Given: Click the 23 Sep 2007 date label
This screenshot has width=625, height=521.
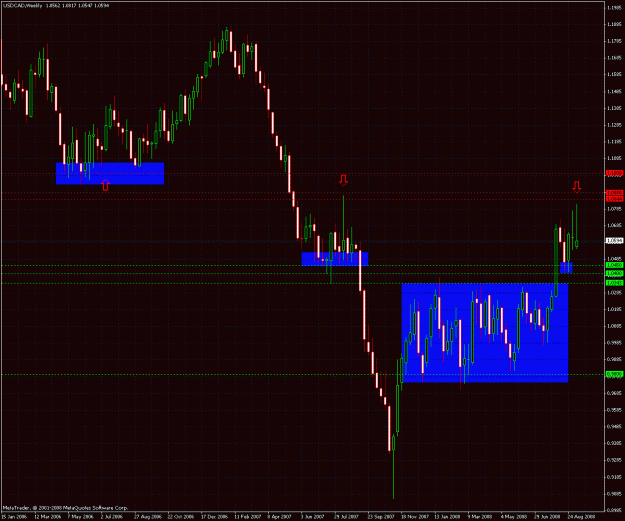Looking at the screenshot, I should [381, 517].
